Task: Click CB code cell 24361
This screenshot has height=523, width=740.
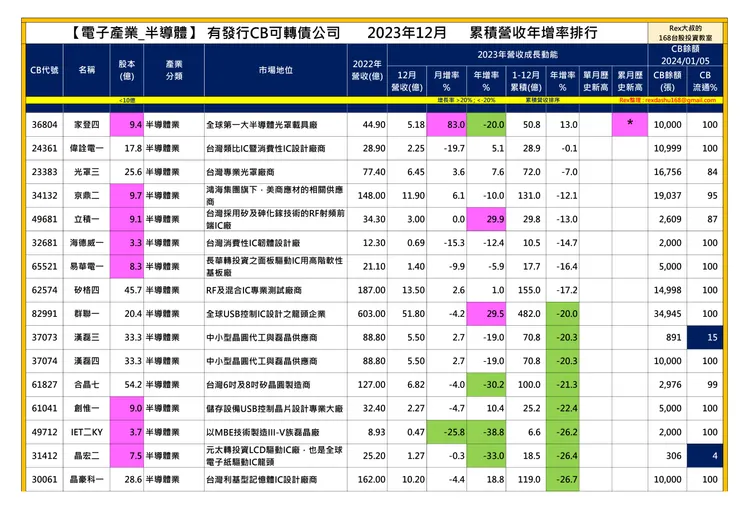Action: tap(44, 148)
